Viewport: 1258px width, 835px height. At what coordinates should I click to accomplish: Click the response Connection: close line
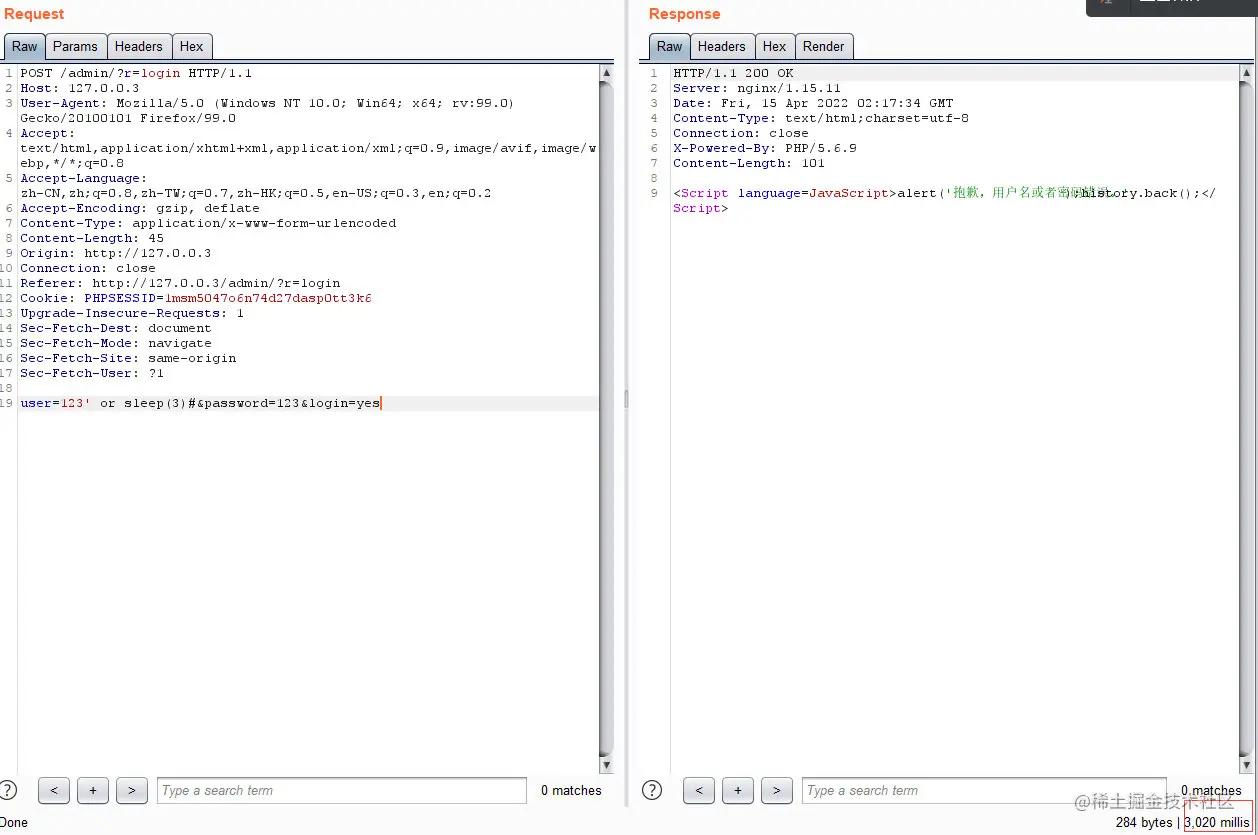pos(741,133)
